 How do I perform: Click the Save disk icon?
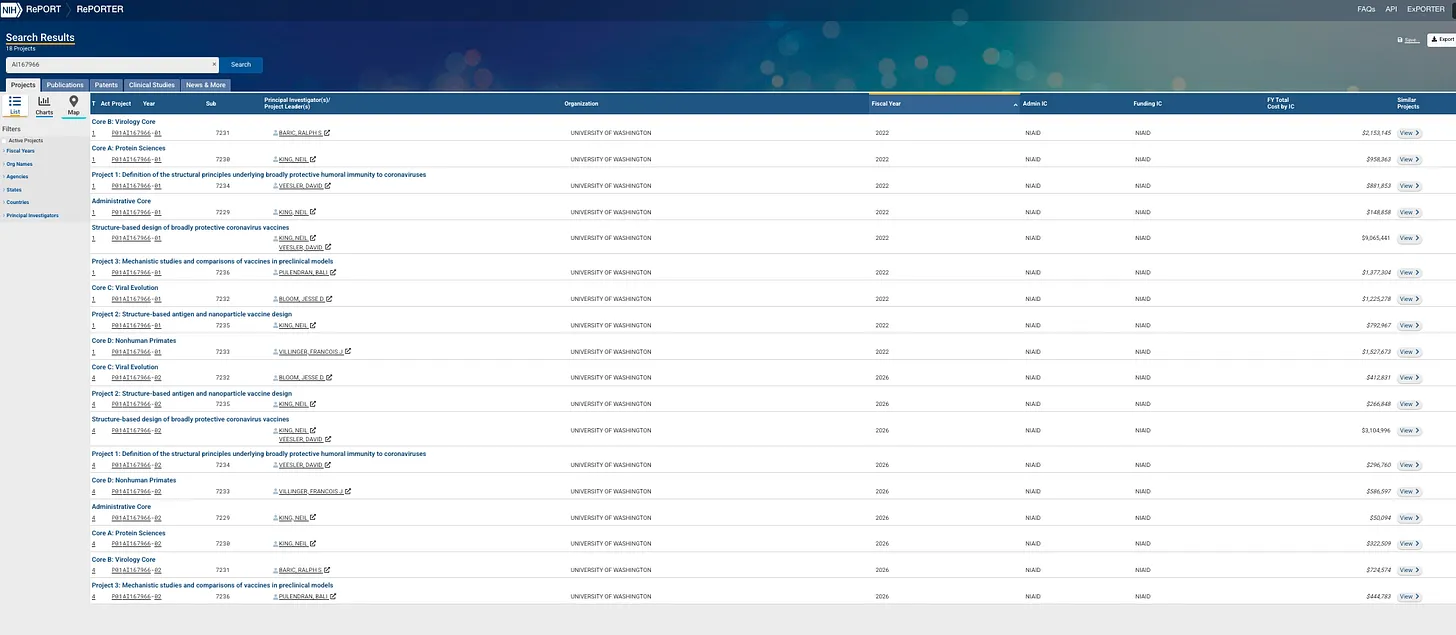[1400, 40]
